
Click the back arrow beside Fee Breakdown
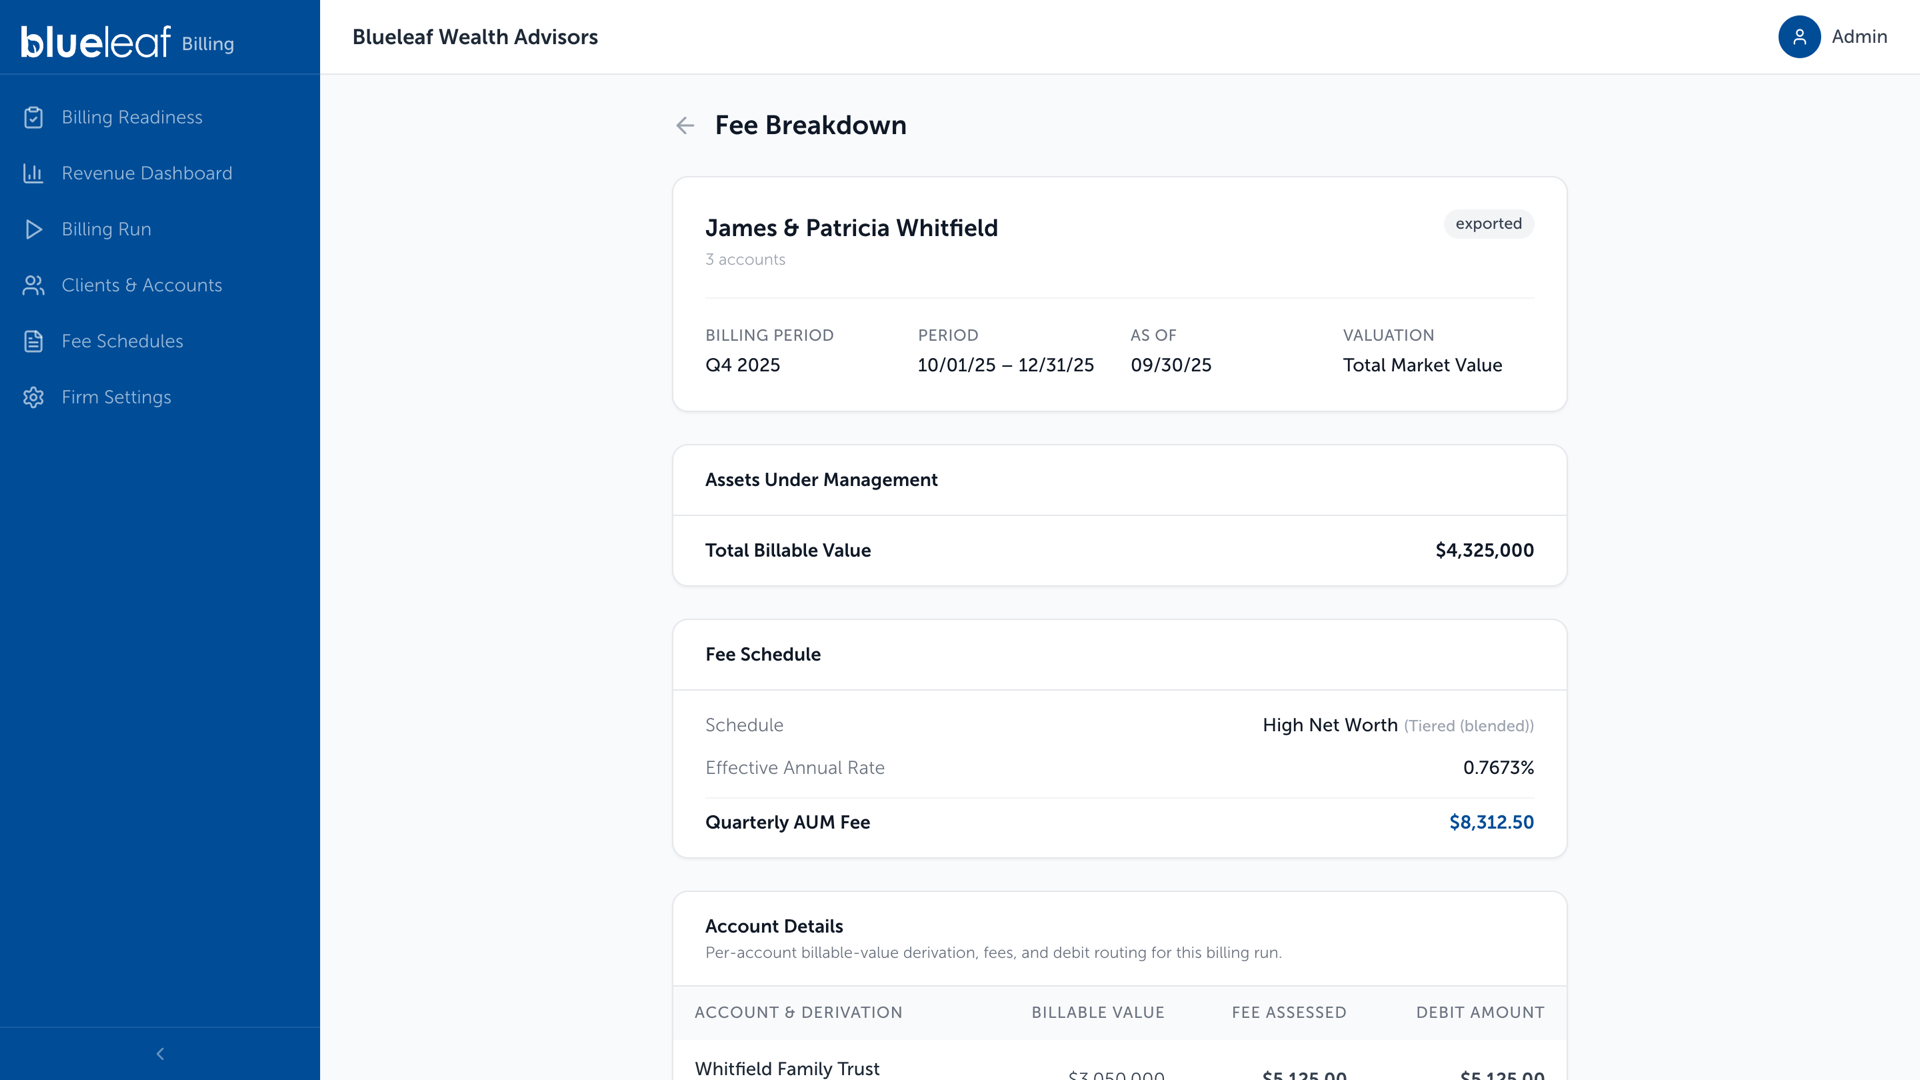click(685, 125)
